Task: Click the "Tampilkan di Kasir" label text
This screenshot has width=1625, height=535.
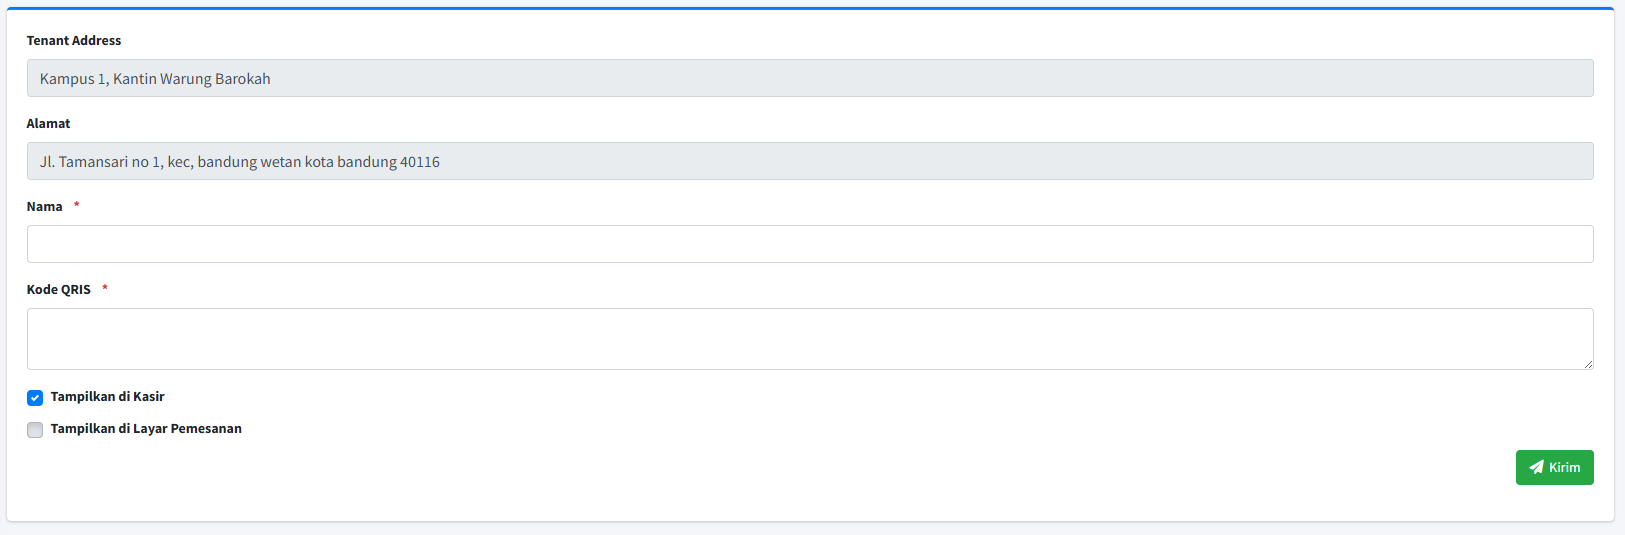Action: point(107,397)
